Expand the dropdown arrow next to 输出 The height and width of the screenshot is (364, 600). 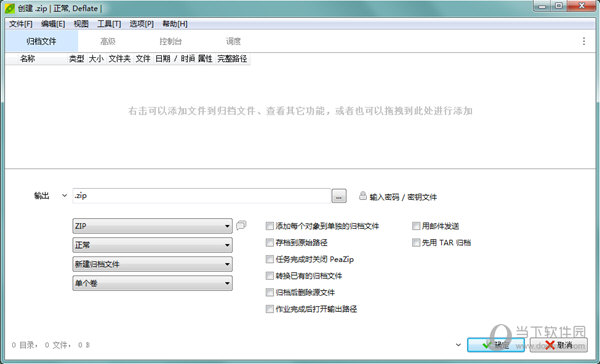point(64,196)
